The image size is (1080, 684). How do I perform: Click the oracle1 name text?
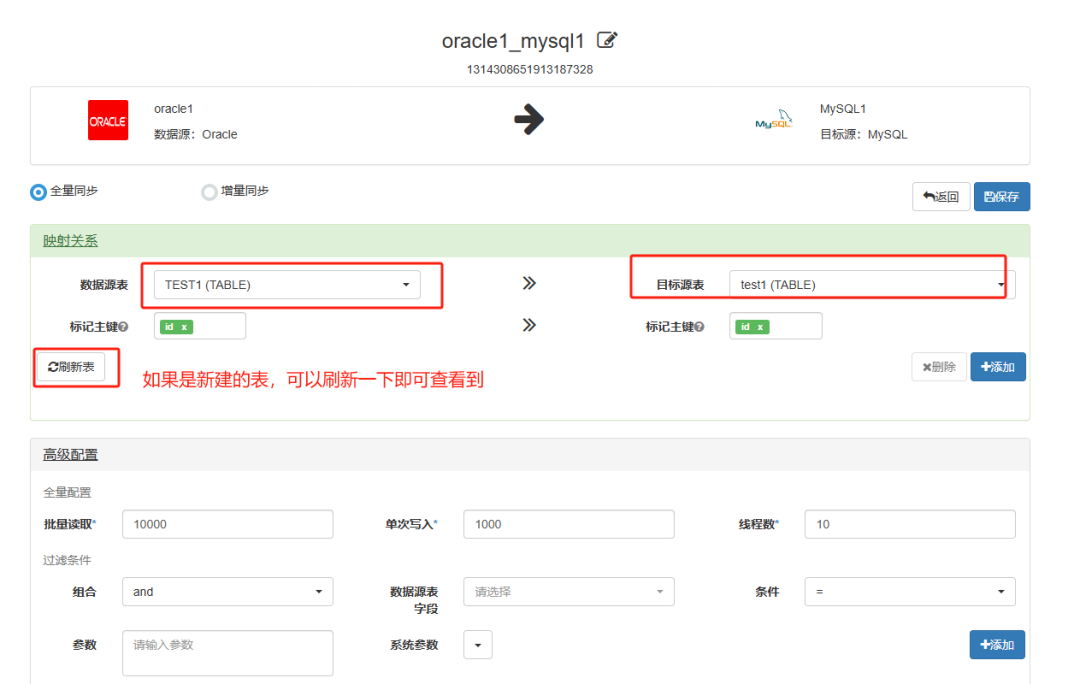pyautogui.click(x=174, y=109)
